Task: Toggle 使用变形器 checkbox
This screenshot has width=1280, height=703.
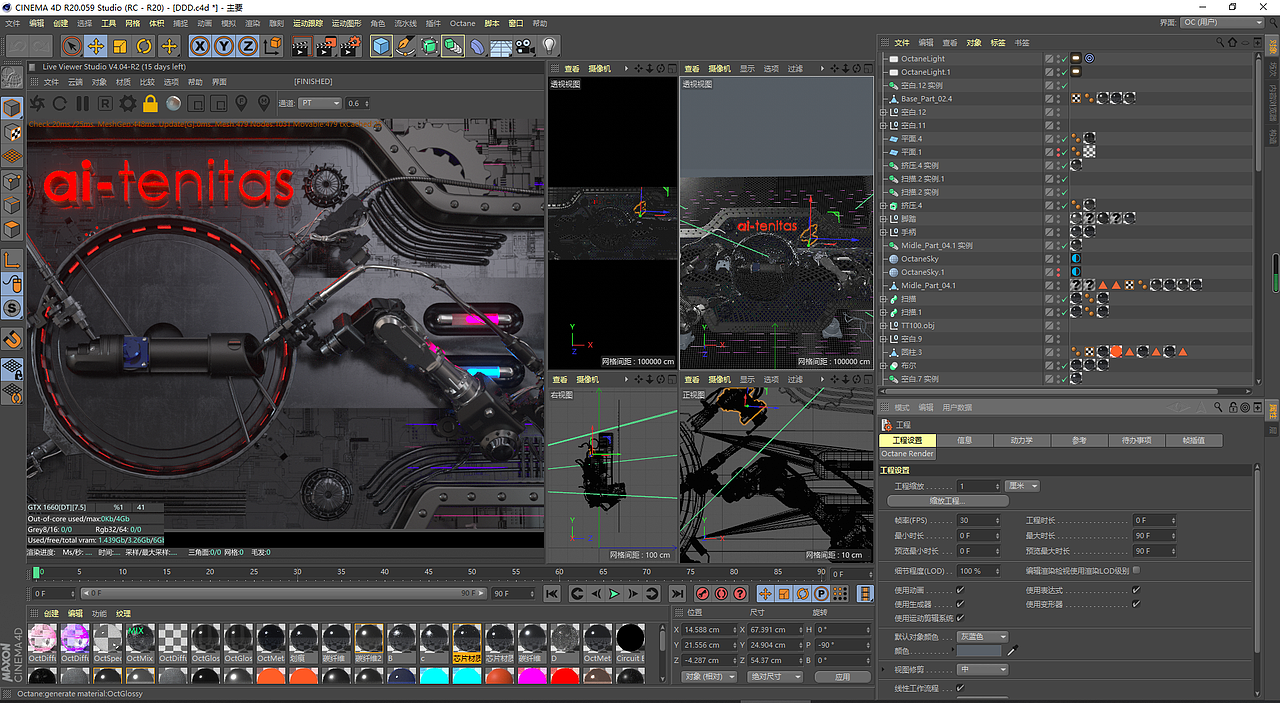Action: 1136,604
